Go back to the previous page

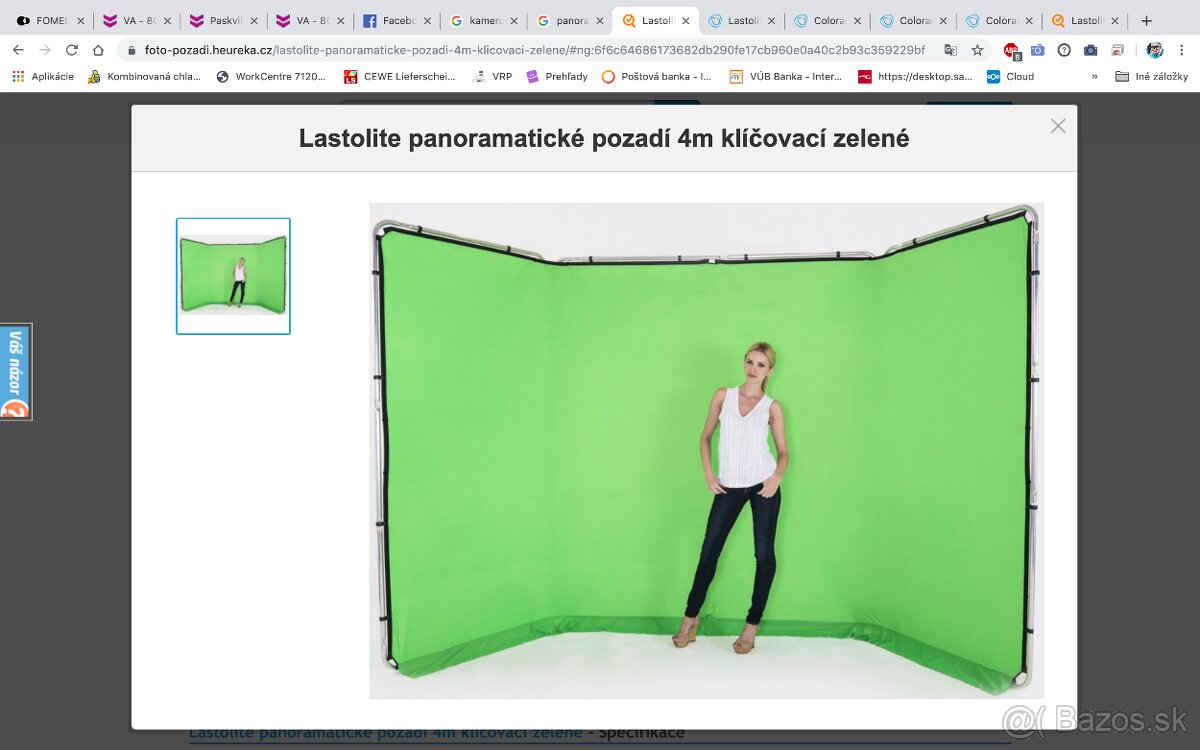tap(18, 50)
